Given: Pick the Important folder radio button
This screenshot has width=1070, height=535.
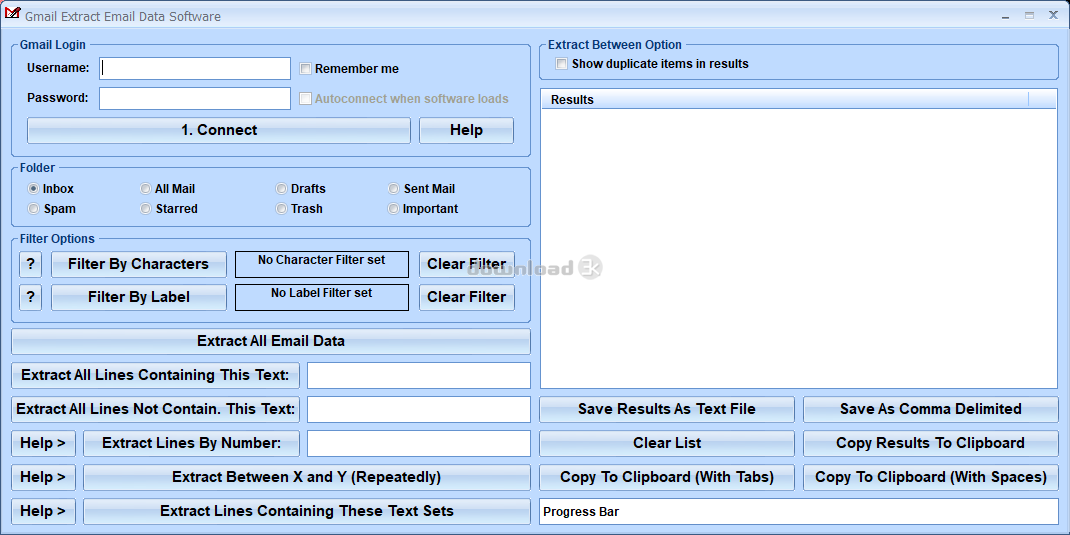Looking at the screenshot, I should pyautogui.click(x=394, y=209).
